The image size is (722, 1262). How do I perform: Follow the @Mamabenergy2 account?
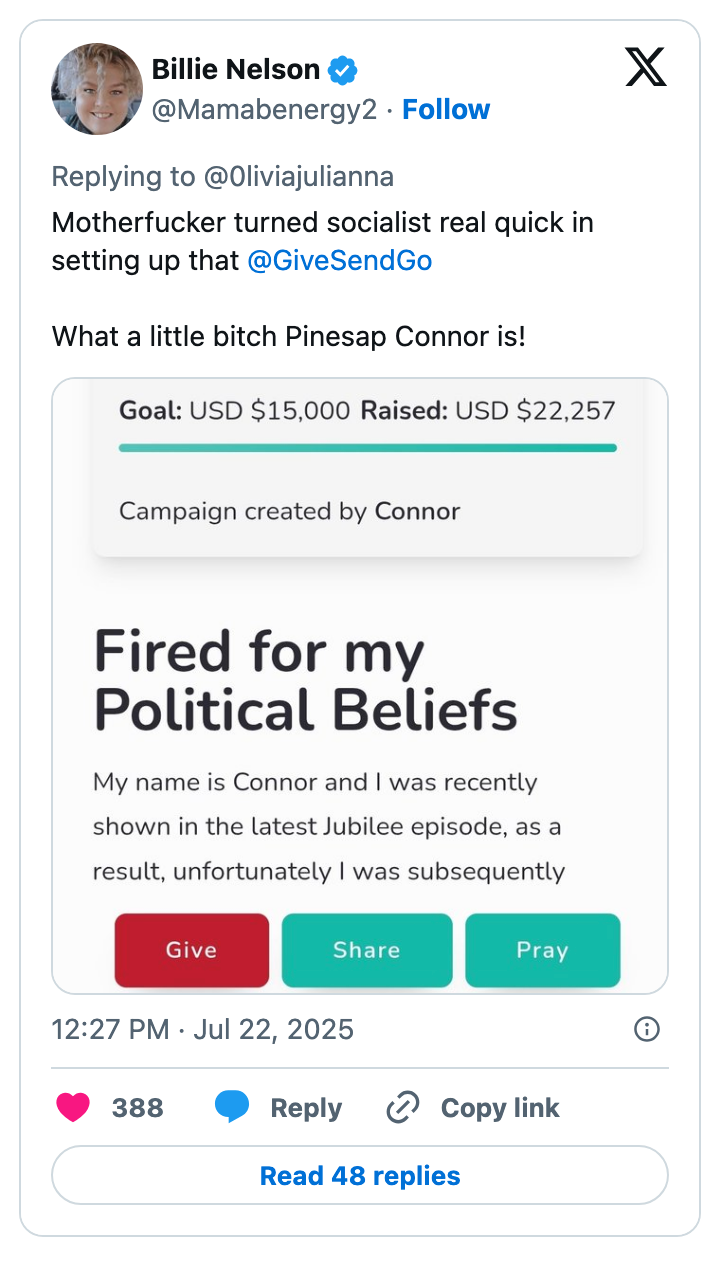pos(446,110)
